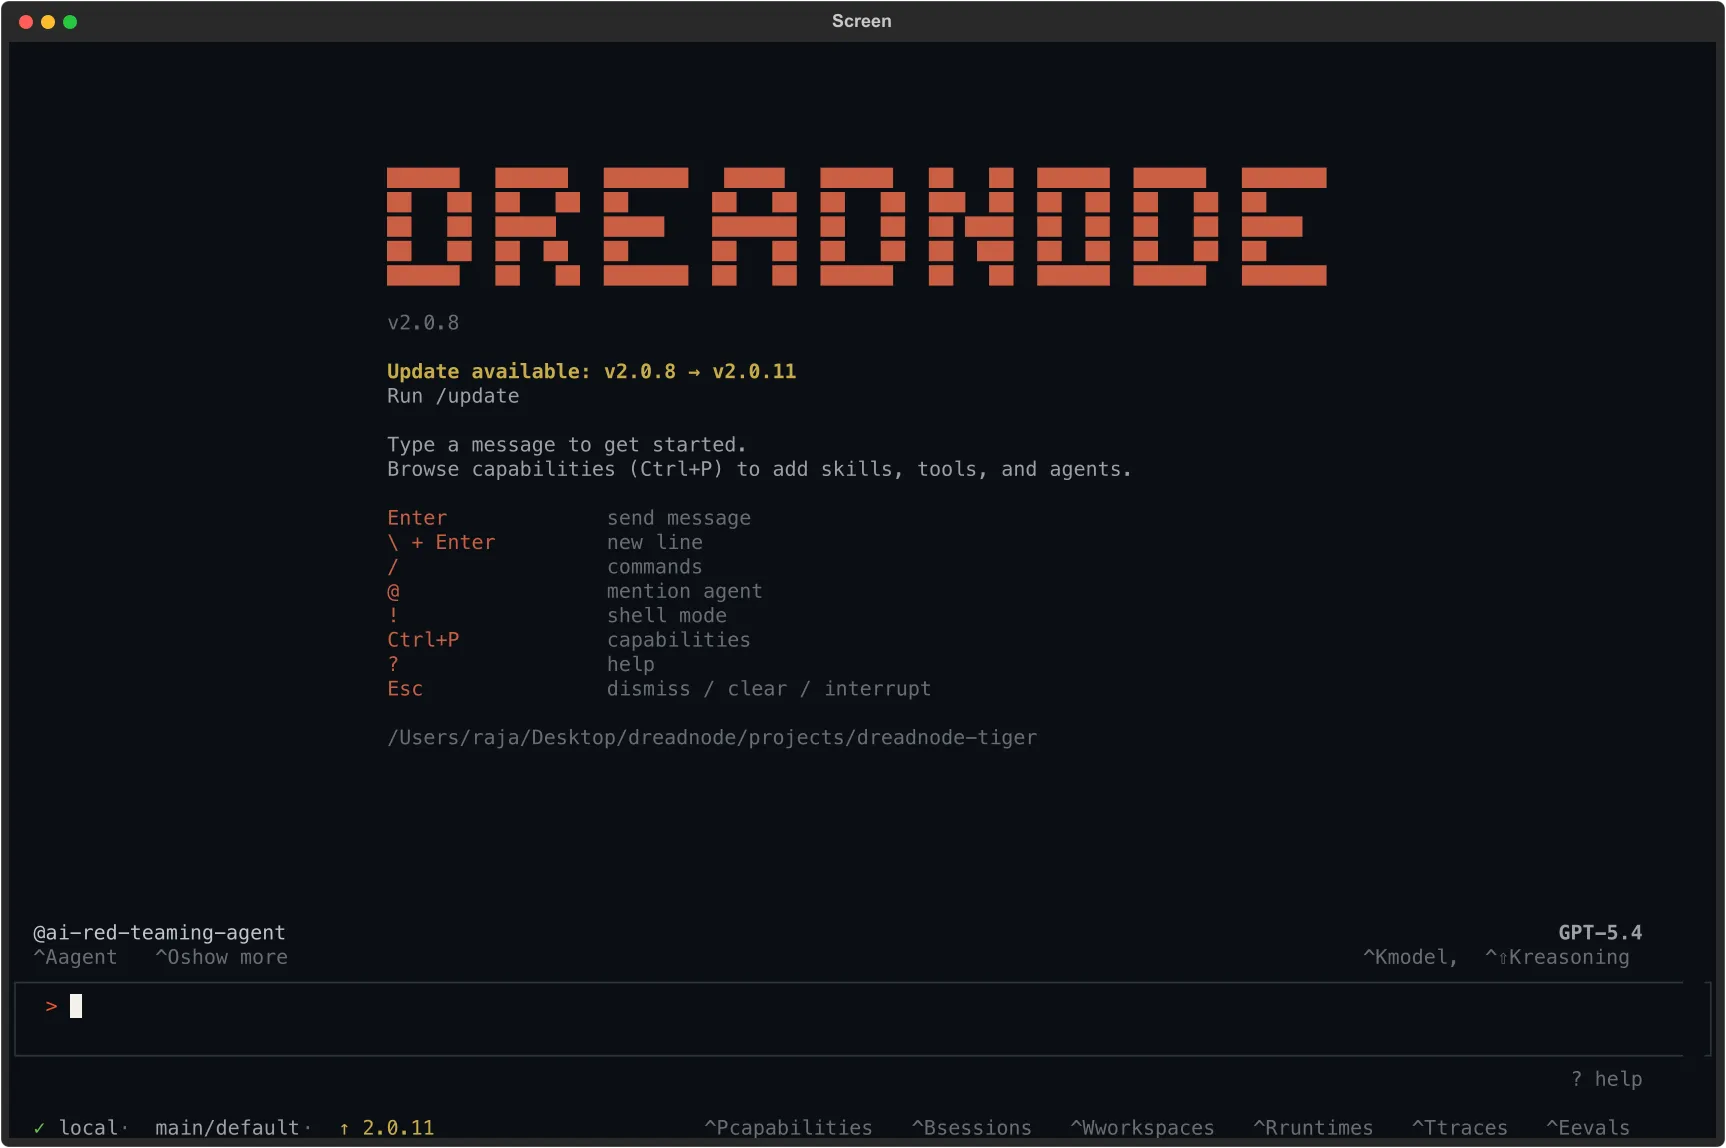Open traces from the status bar

(1460, 1127)
